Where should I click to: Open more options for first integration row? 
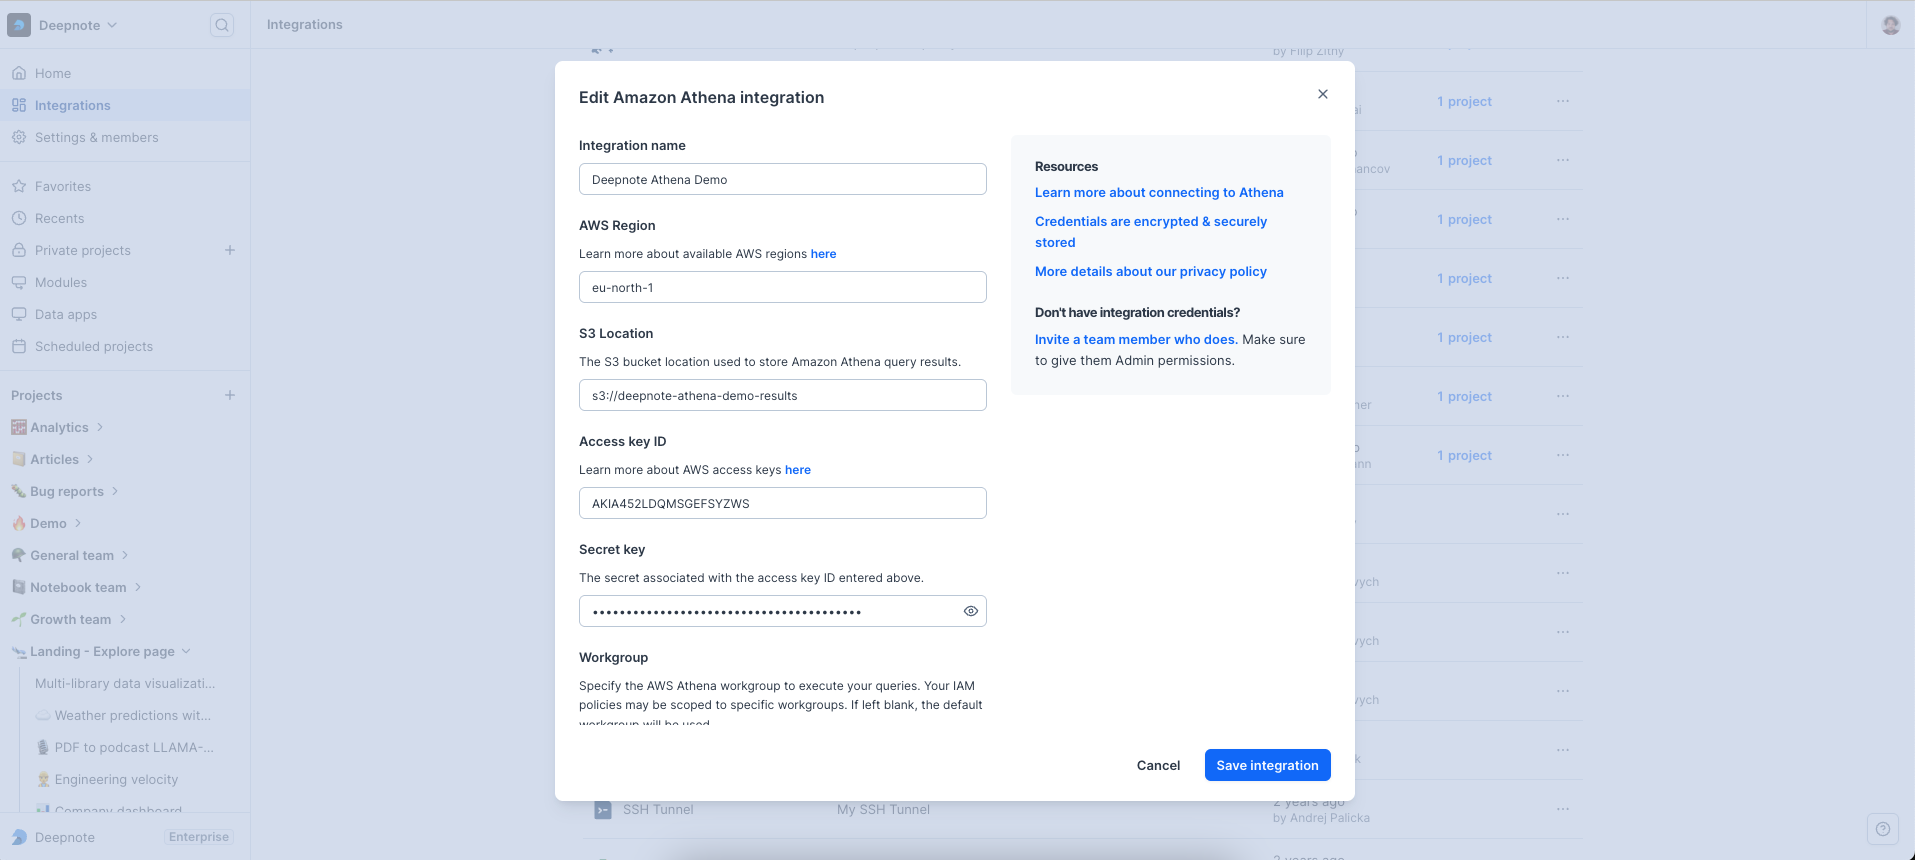coord(1563,101)
